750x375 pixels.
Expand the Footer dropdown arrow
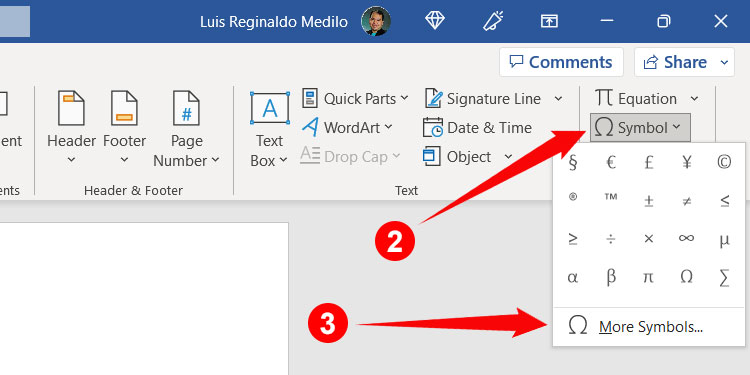124,160
